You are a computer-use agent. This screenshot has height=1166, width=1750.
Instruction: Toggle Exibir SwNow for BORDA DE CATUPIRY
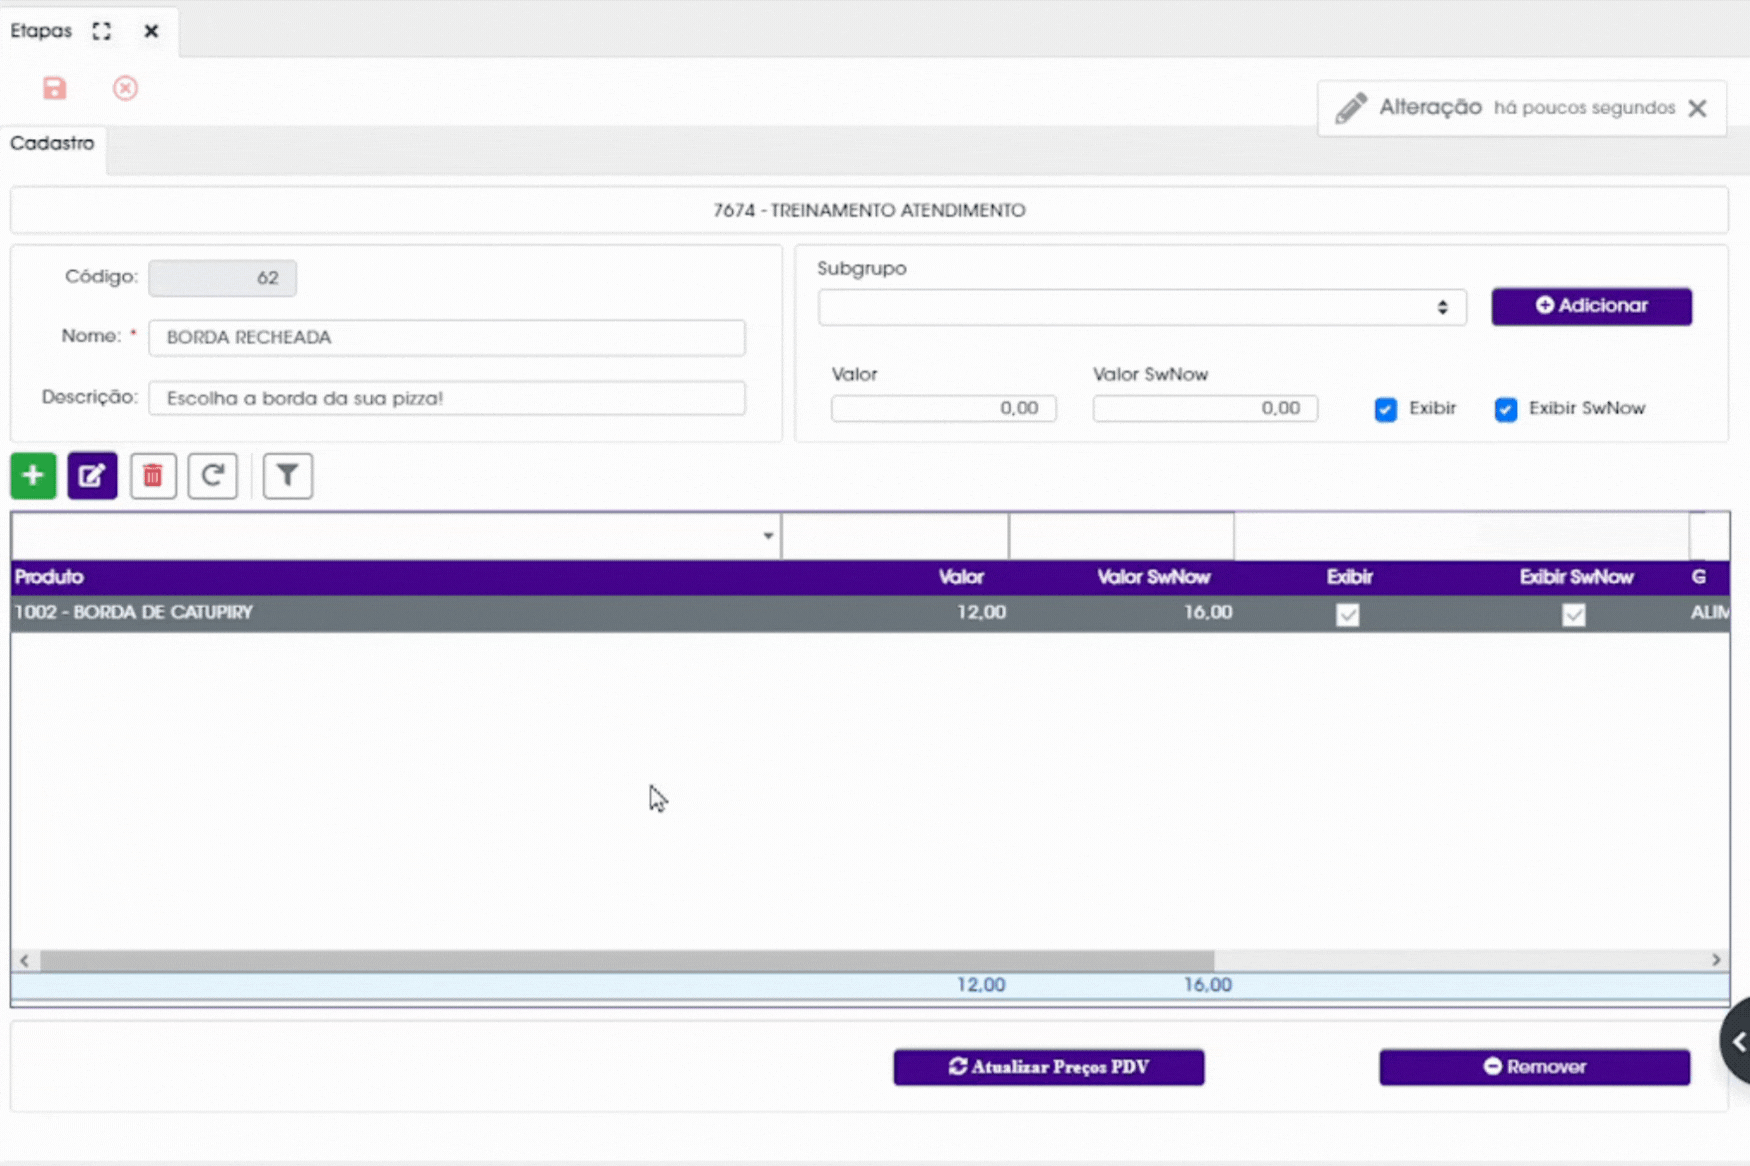click(x=1573, y=614)
